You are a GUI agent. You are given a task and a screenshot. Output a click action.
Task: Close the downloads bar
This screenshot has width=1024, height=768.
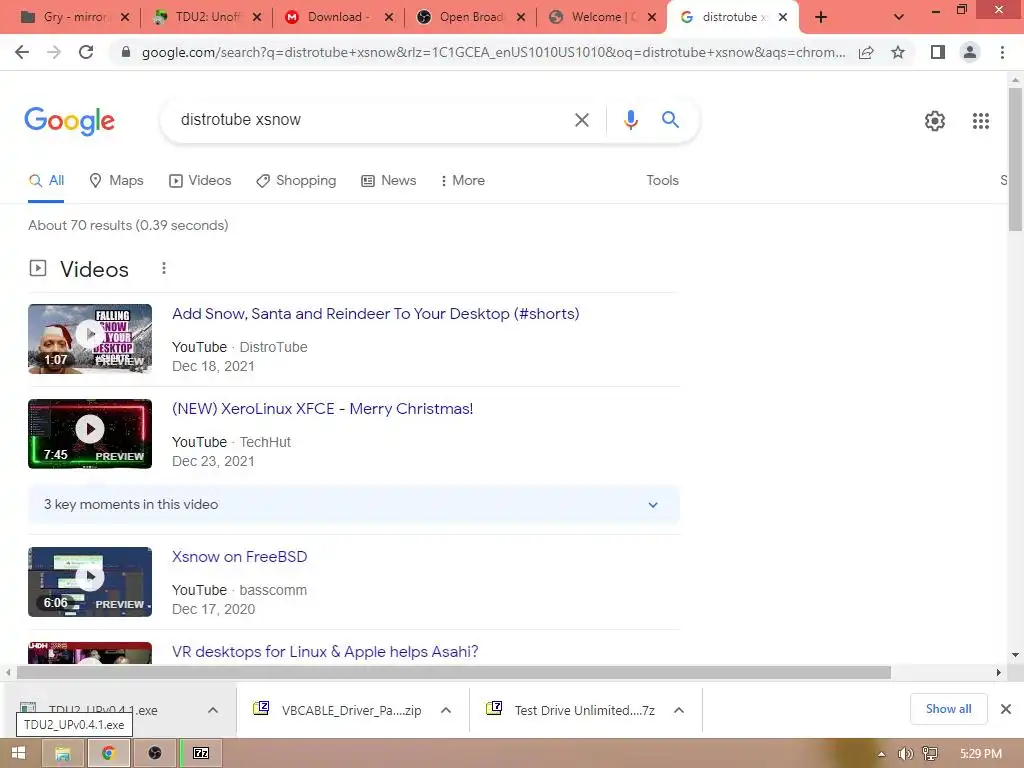pos(1006,709)
